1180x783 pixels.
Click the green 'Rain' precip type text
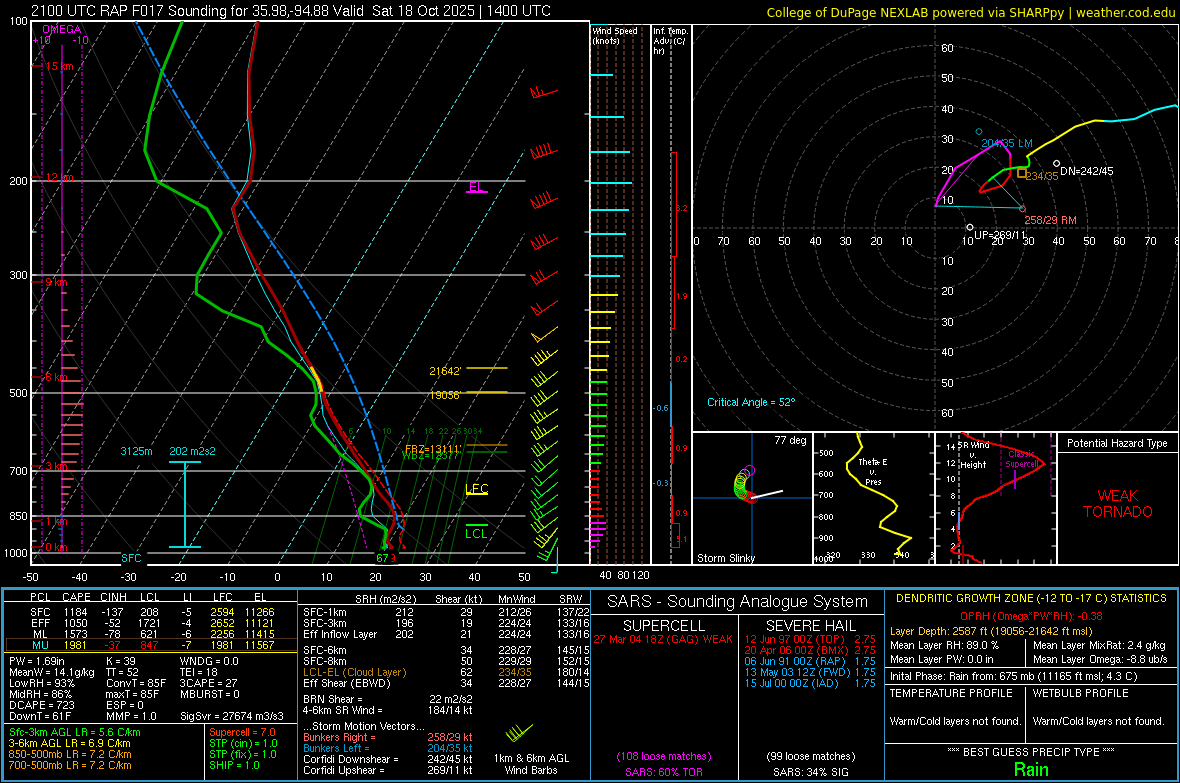[1031, 769]
